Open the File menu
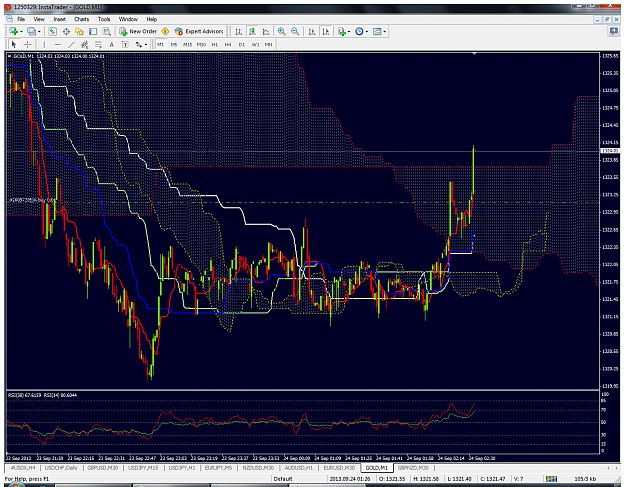Screen dimensions: 625x487 21,19
